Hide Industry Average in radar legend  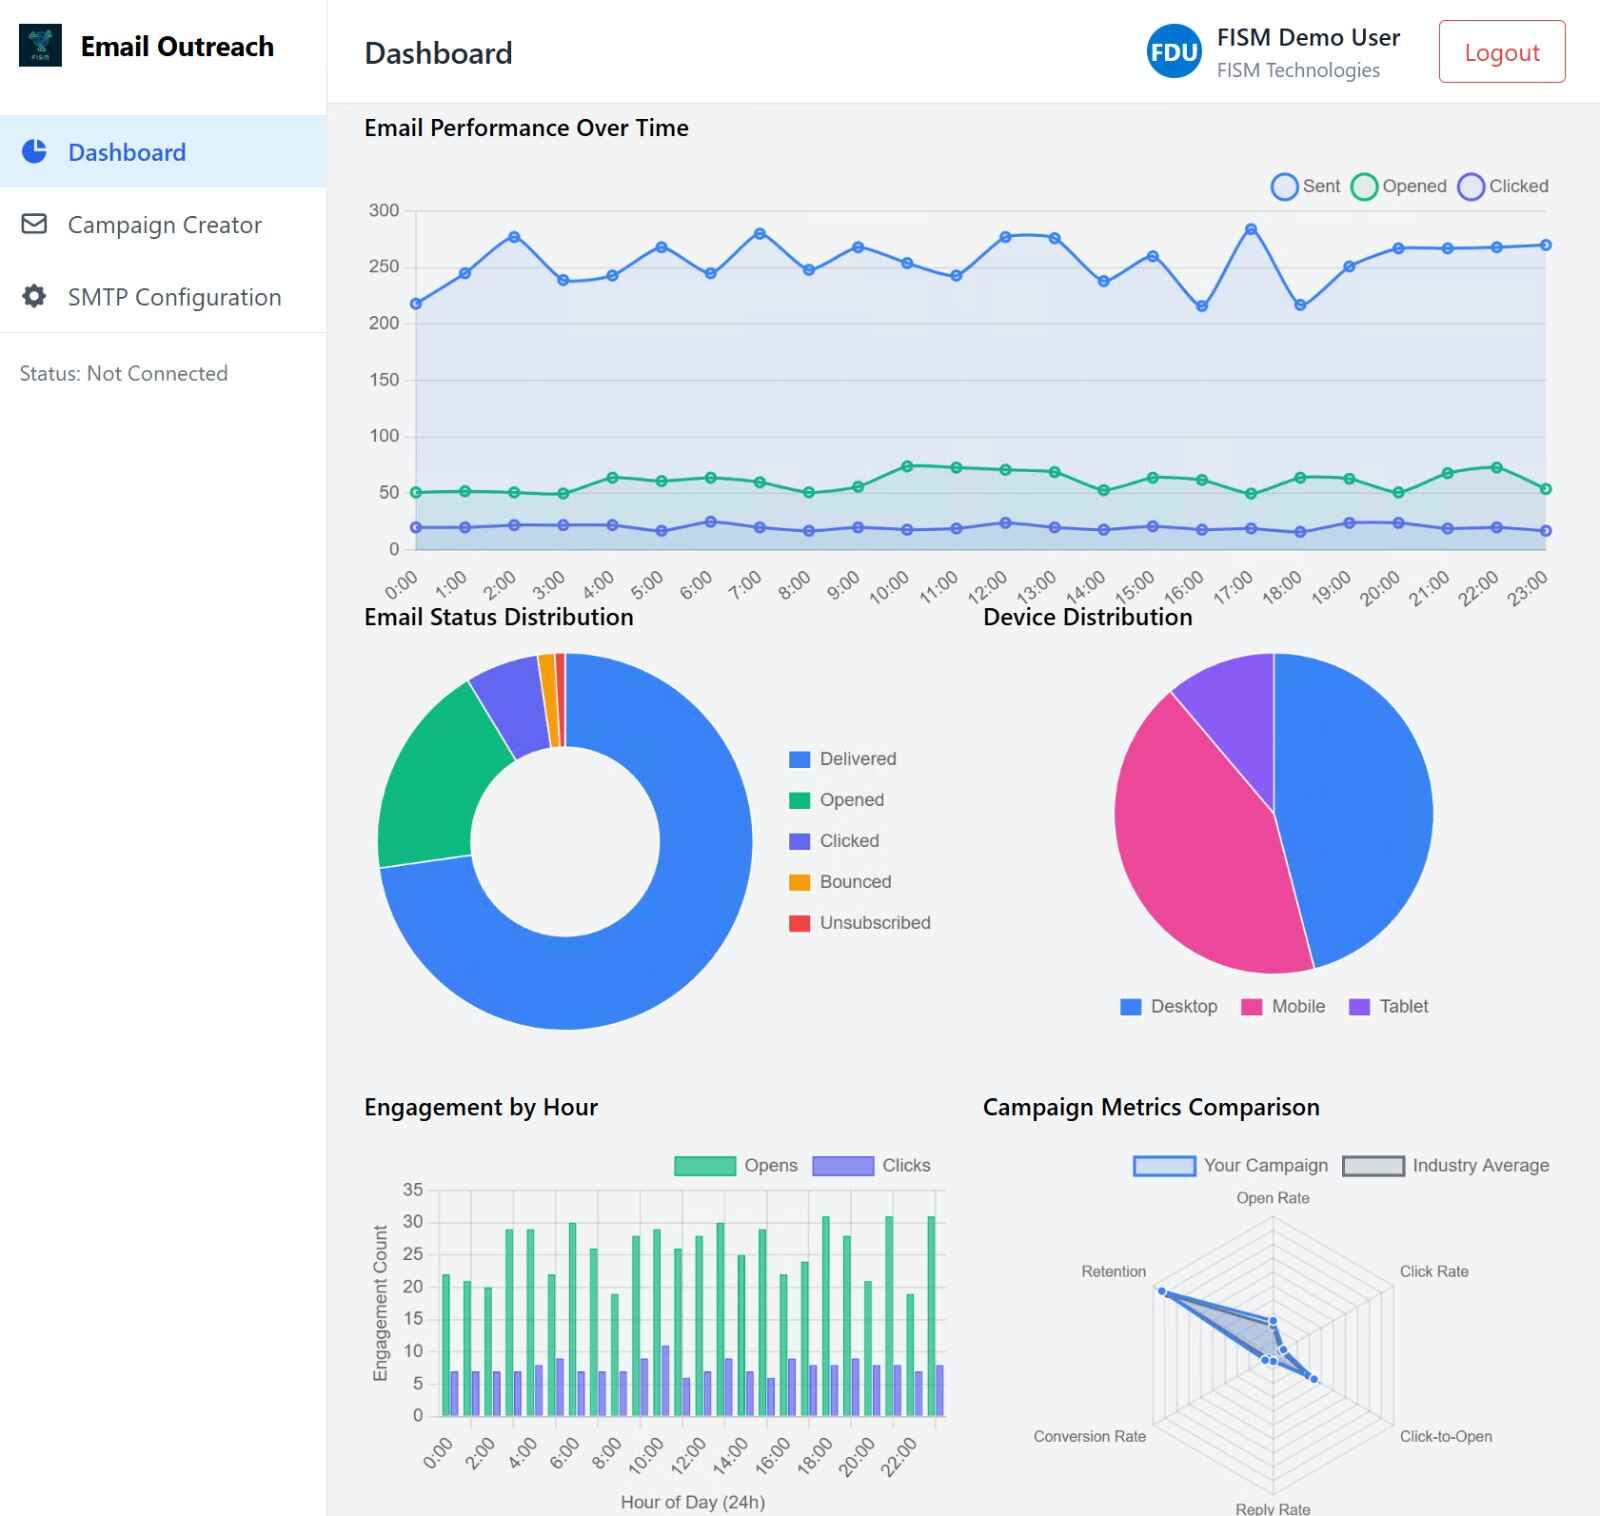[x=1373, y=1166]
